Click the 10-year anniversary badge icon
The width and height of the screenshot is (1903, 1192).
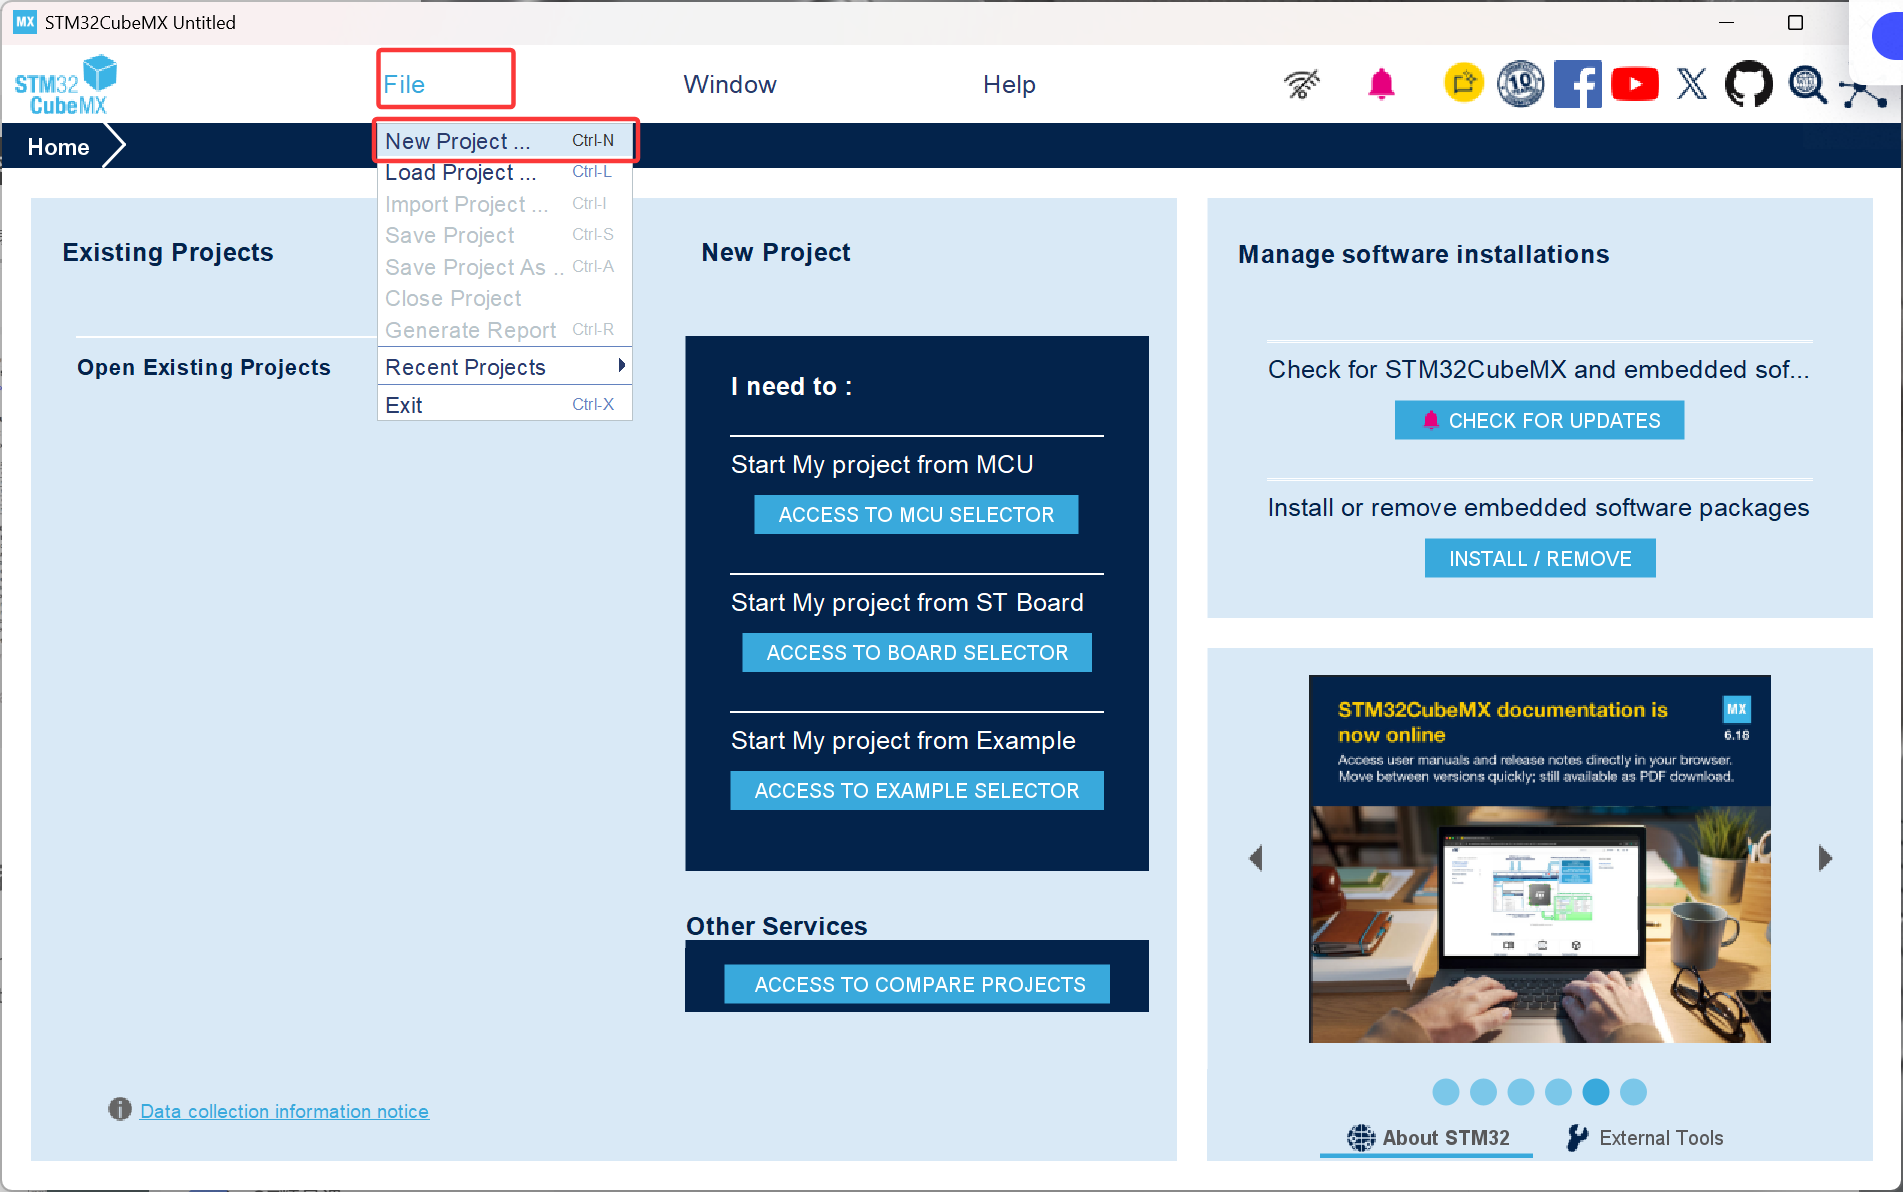click(x=1520, y=84)
